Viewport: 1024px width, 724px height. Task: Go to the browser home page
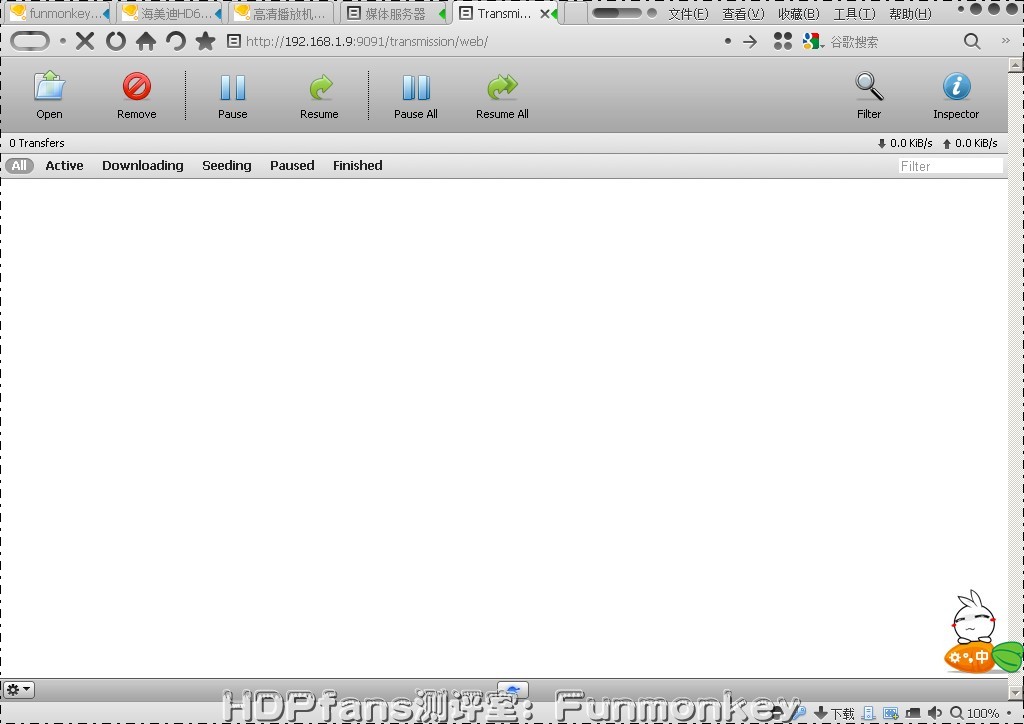point(146,41)
